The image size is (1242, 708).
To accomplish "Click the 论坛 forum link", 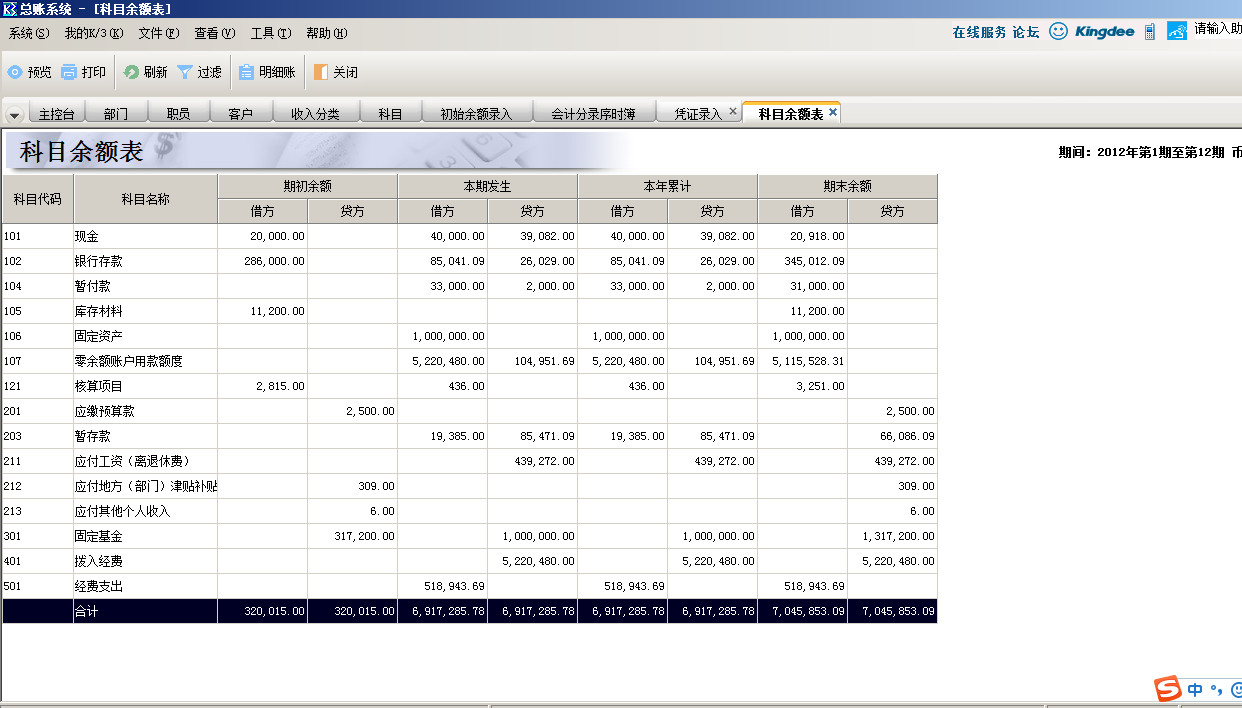I will 1026,32.
